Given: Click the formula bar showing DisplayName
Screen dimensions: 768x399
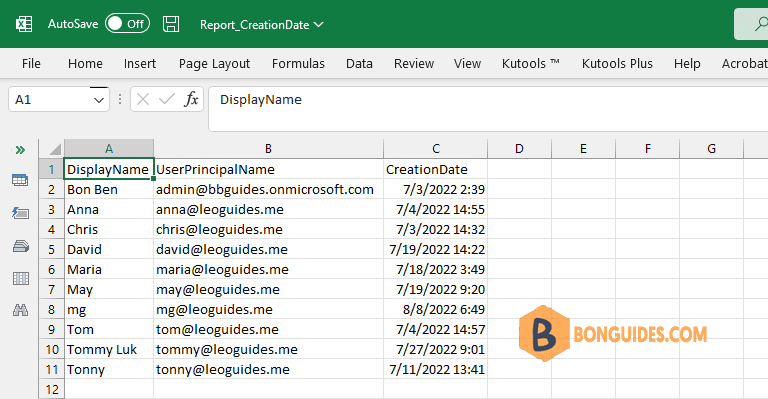Looking at the screenshot, I should pyautogui.click(x=488, y=109).
